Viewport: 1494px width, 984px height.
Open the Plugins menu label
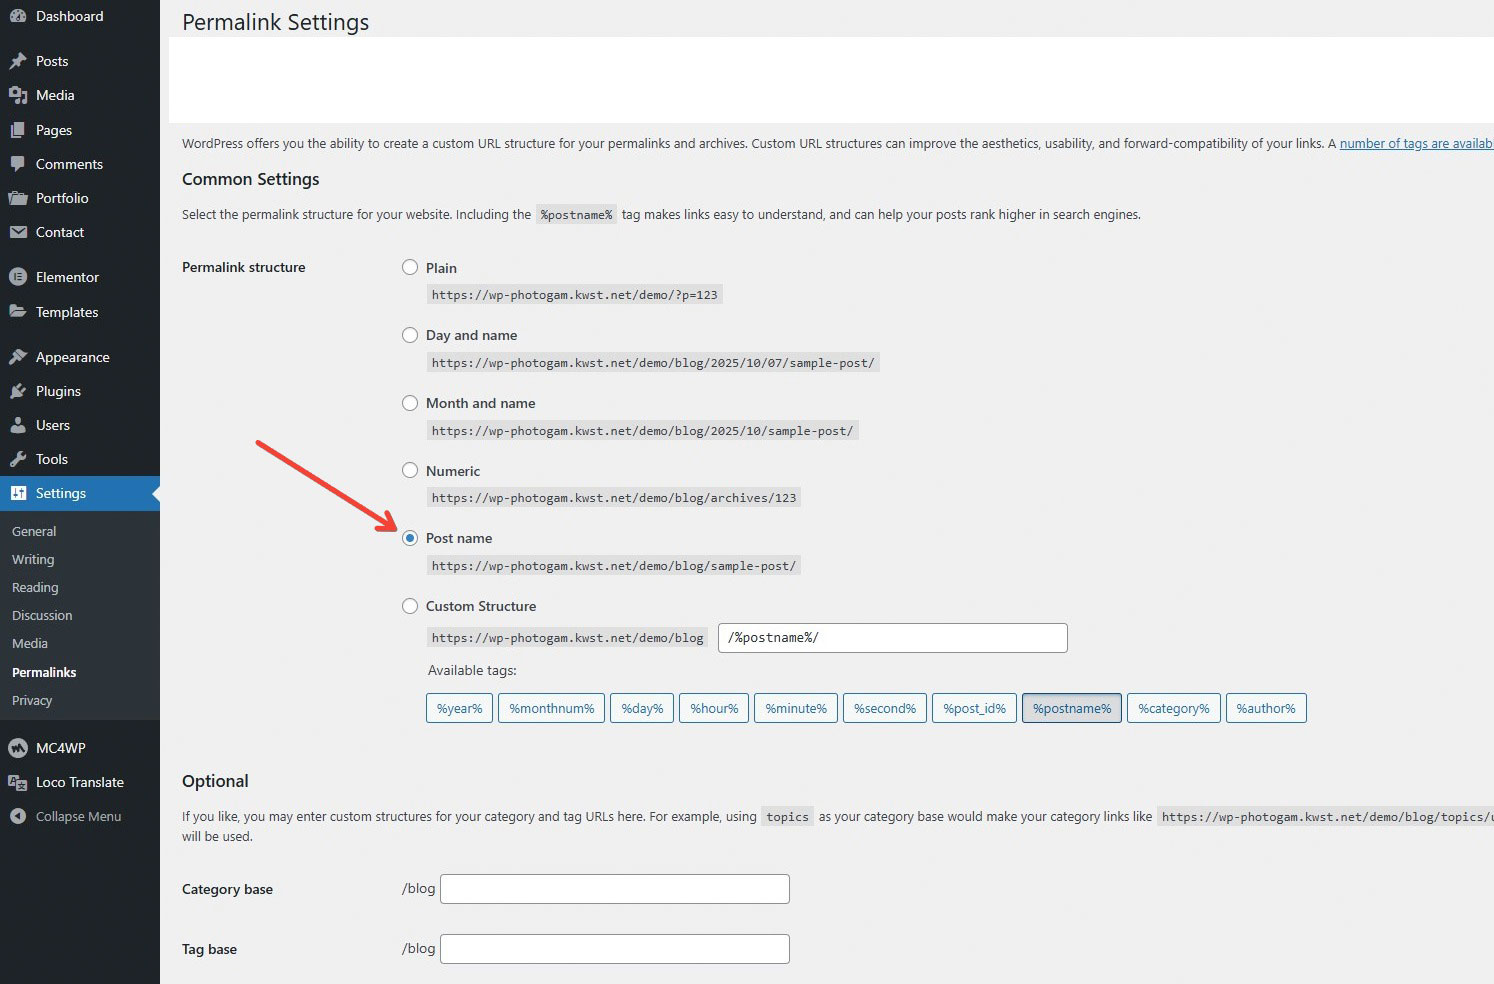coord(58,391)
